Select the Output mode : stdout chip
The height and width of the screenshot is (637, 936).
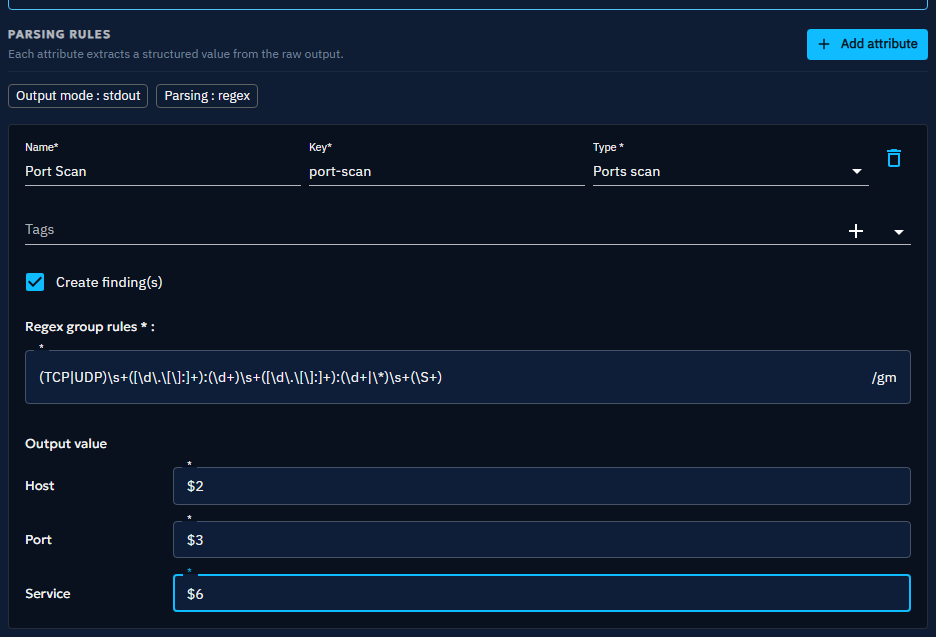[78, 96]
